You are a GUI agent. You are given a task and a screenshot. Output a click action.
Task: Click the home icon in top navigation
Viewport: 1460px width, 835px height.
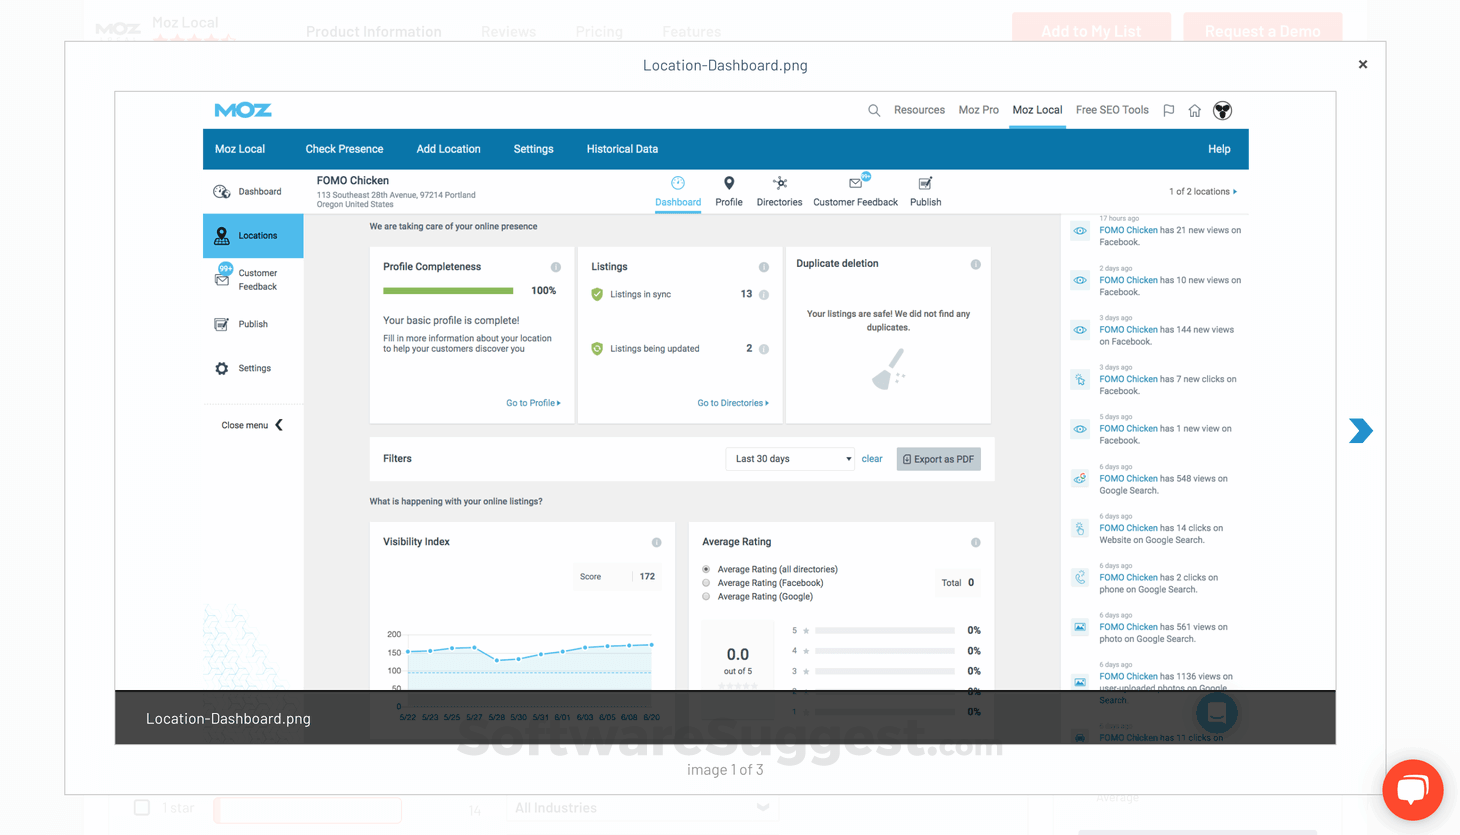1194,111
